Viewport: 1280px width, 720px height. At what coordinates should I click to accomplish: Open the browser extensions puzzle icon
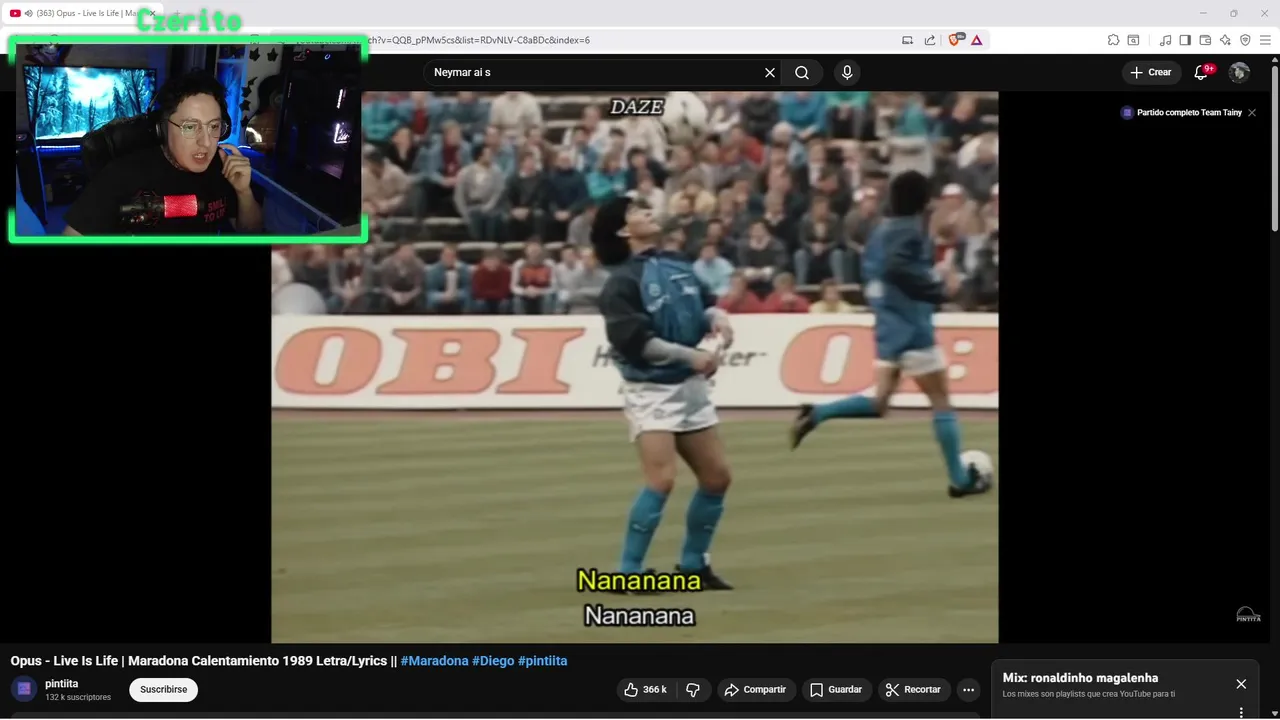(x=1113, y=40)
